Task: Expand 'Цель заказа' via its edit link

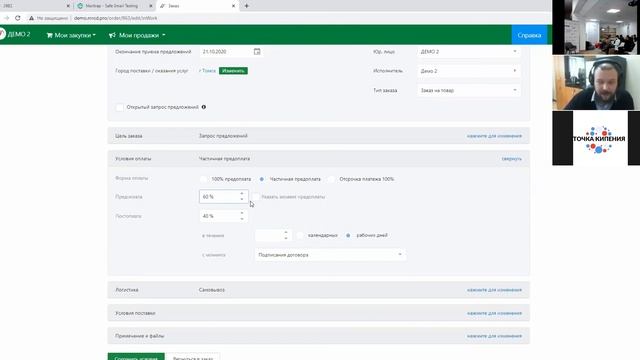Action: click(x=494, y=136)
